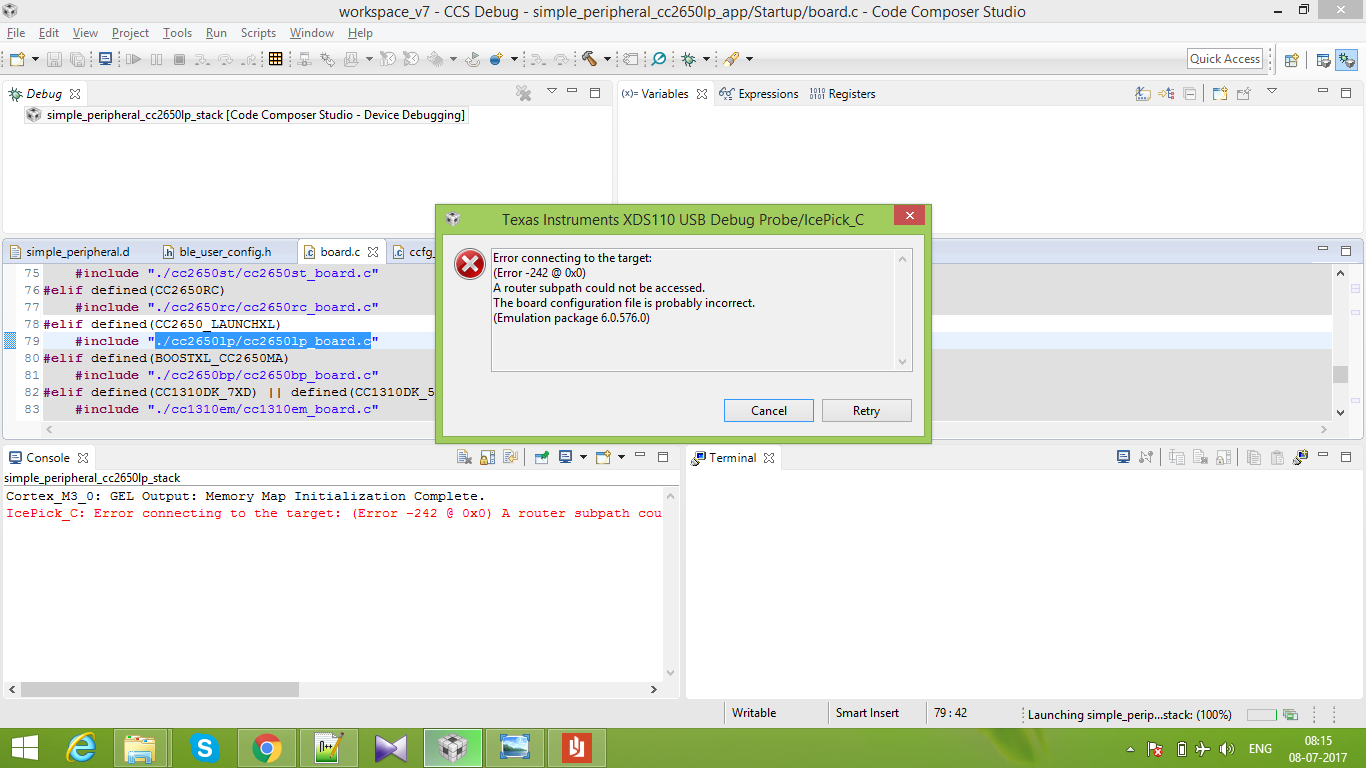
Task: Open the Open Console dropdown in Console panel
Action: [x=621, y=457]
